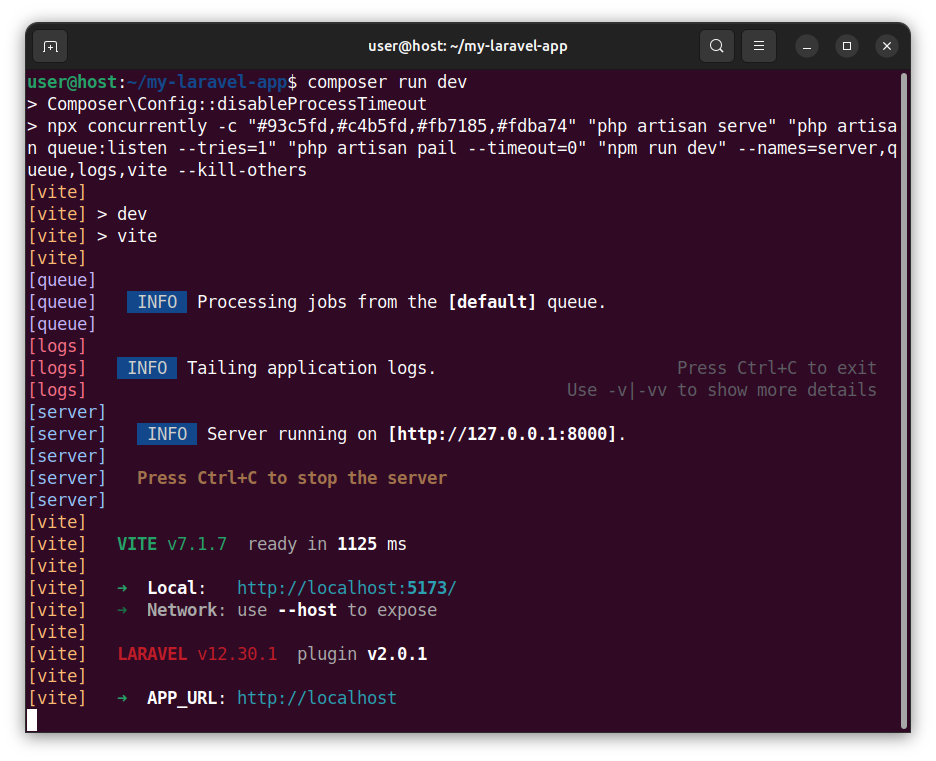Open the APP_URL http://localhost link
The image size is (936, 761).
(x=316, y=698)
